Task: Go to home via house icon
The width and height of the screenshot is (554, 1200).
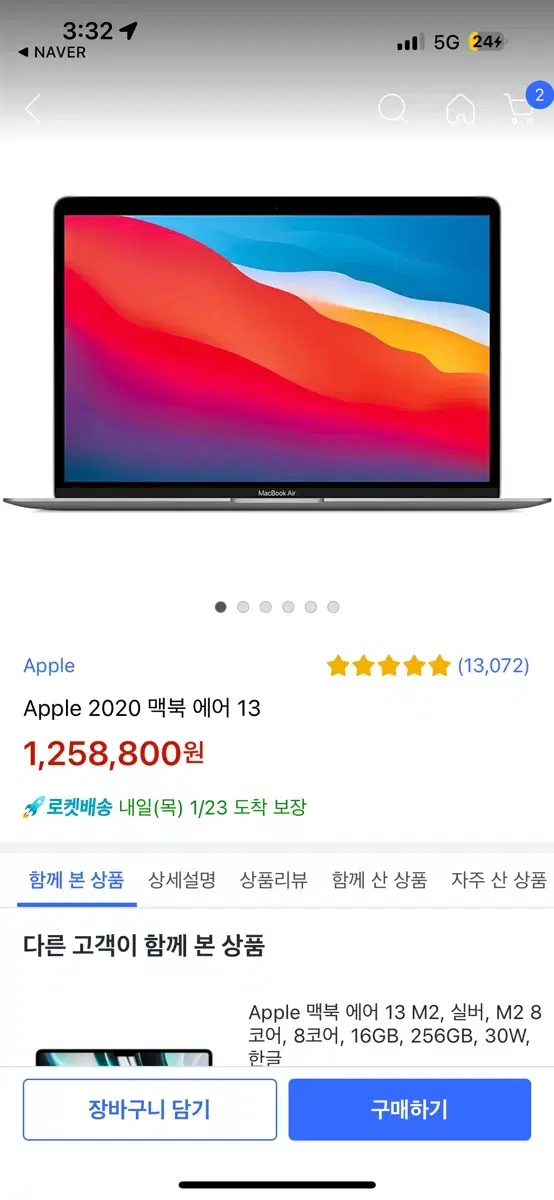Action: point(460,109)
